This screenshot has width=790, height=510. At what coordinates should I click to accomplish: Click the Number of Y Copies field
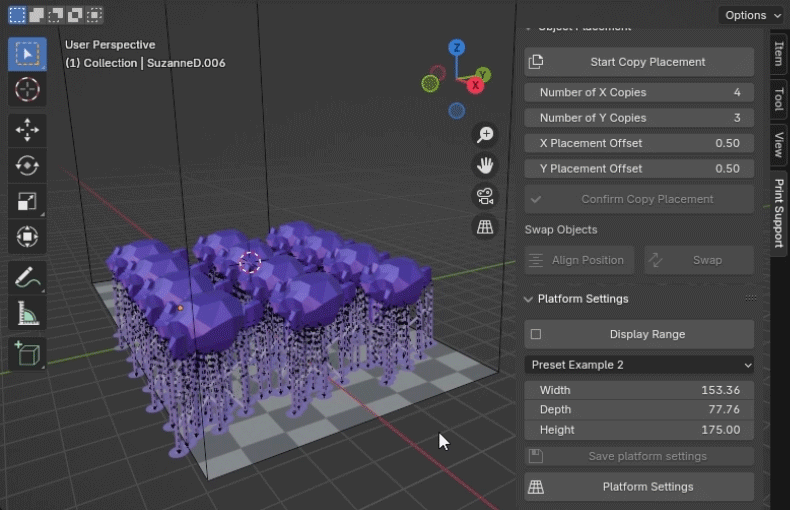coord(639,118)
